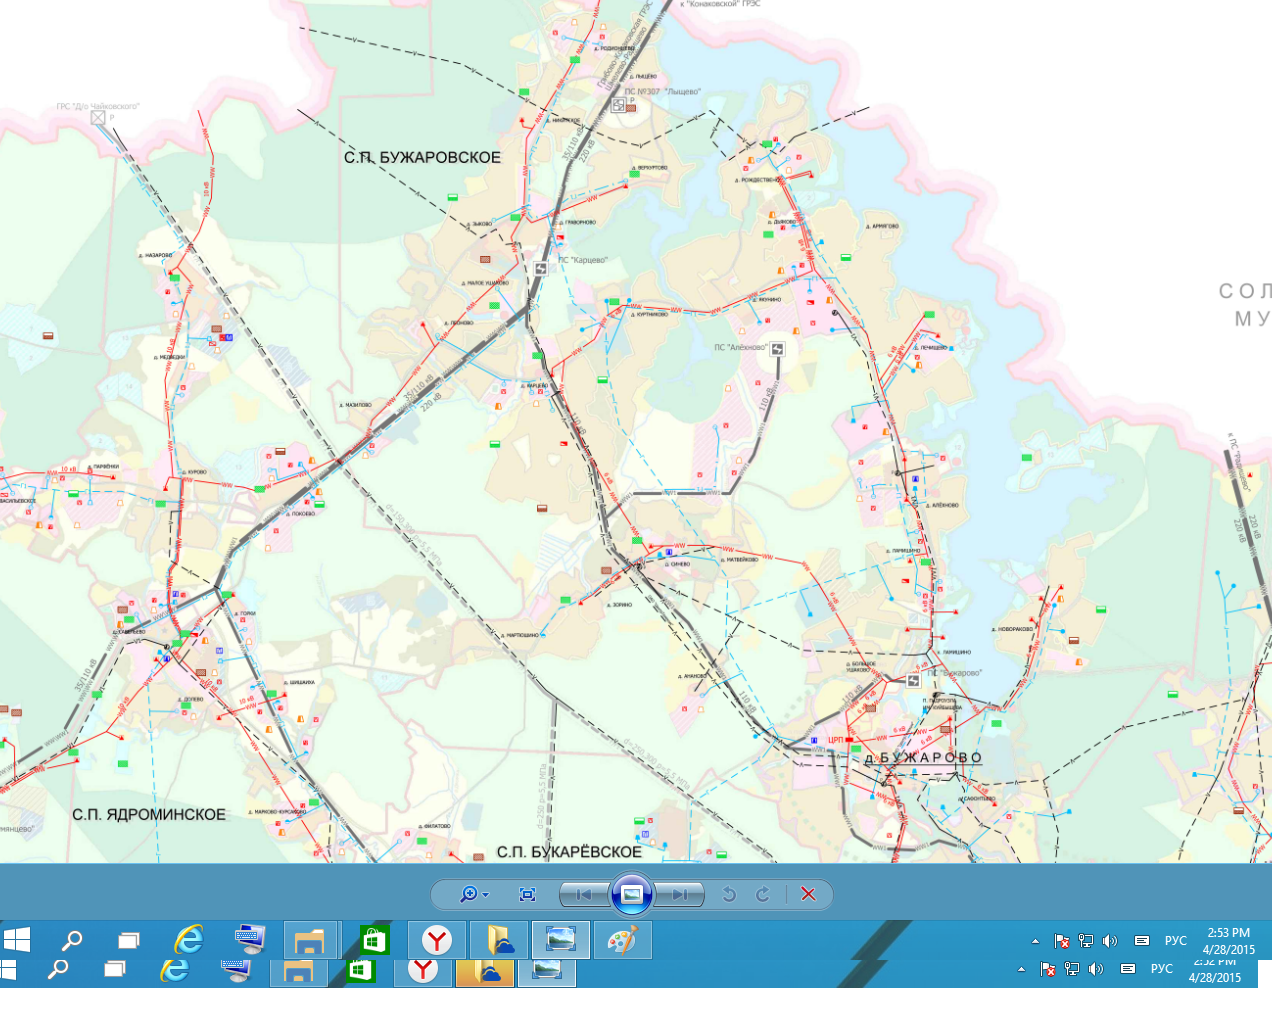Switch input language via upper РУС indicator
The image size is (1280, 1024).
click(x=1175, y=941)
